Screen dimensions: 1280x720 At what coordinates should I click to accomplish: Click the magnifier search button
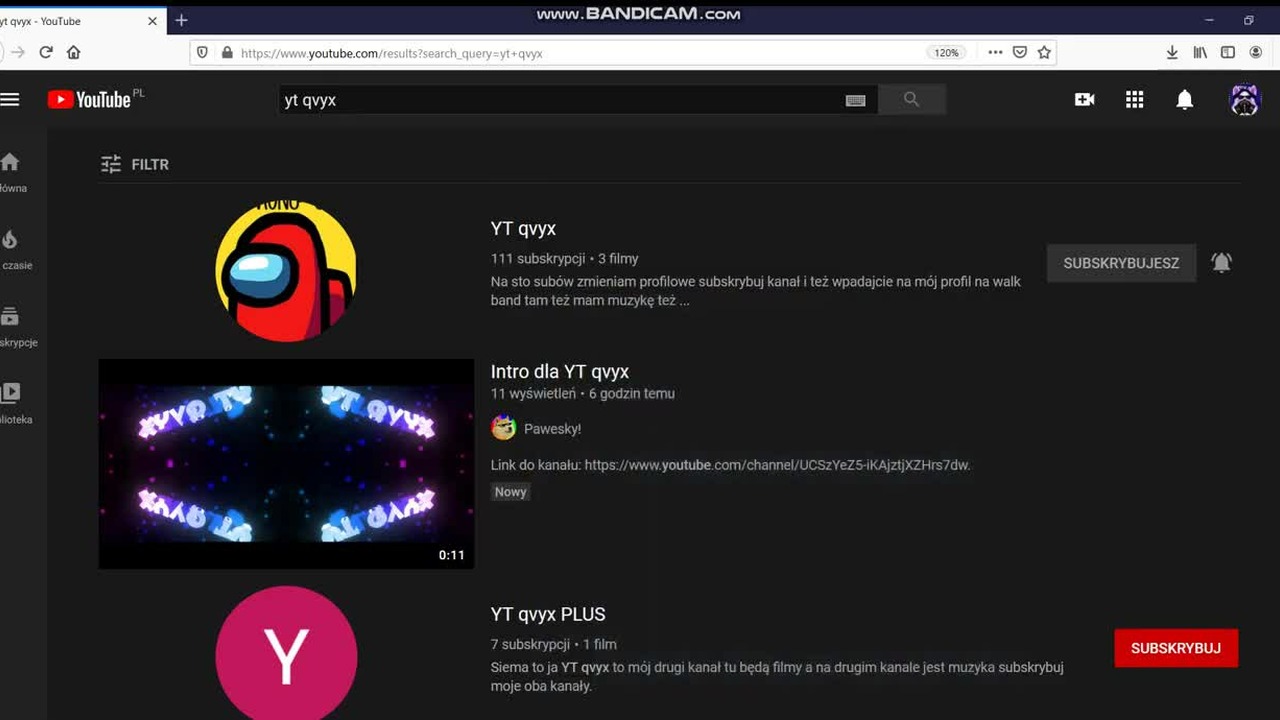pos(911,99)
